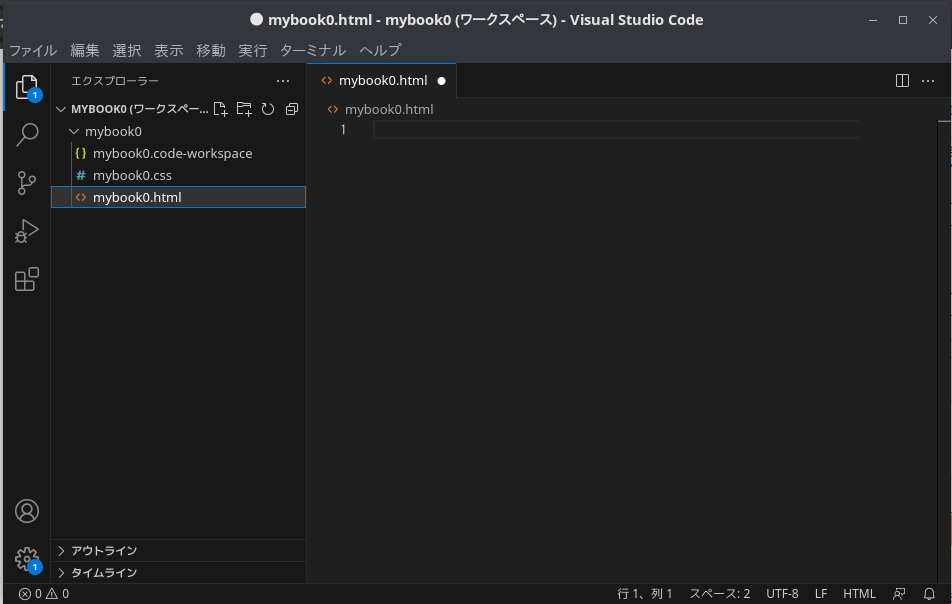952x604 pixels.
Task: Click line 1 in the editor
Action: pyautogui.click(x=616, y=129)
